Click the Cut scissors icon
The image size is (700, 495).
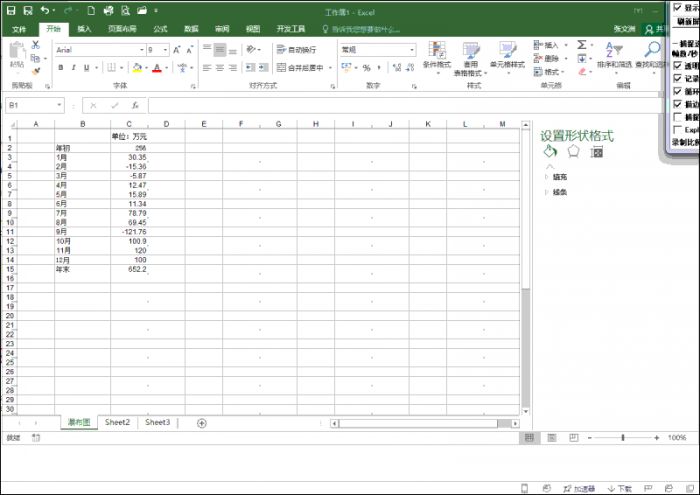pos(35,45)
